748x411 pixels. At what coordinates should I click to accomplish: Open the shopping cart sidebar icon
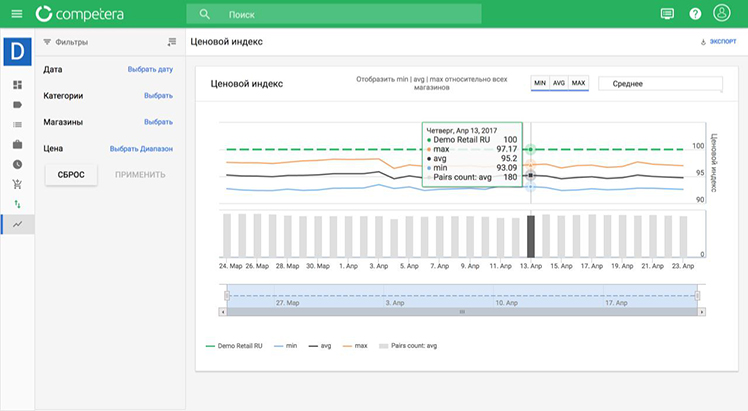point(18,184)
